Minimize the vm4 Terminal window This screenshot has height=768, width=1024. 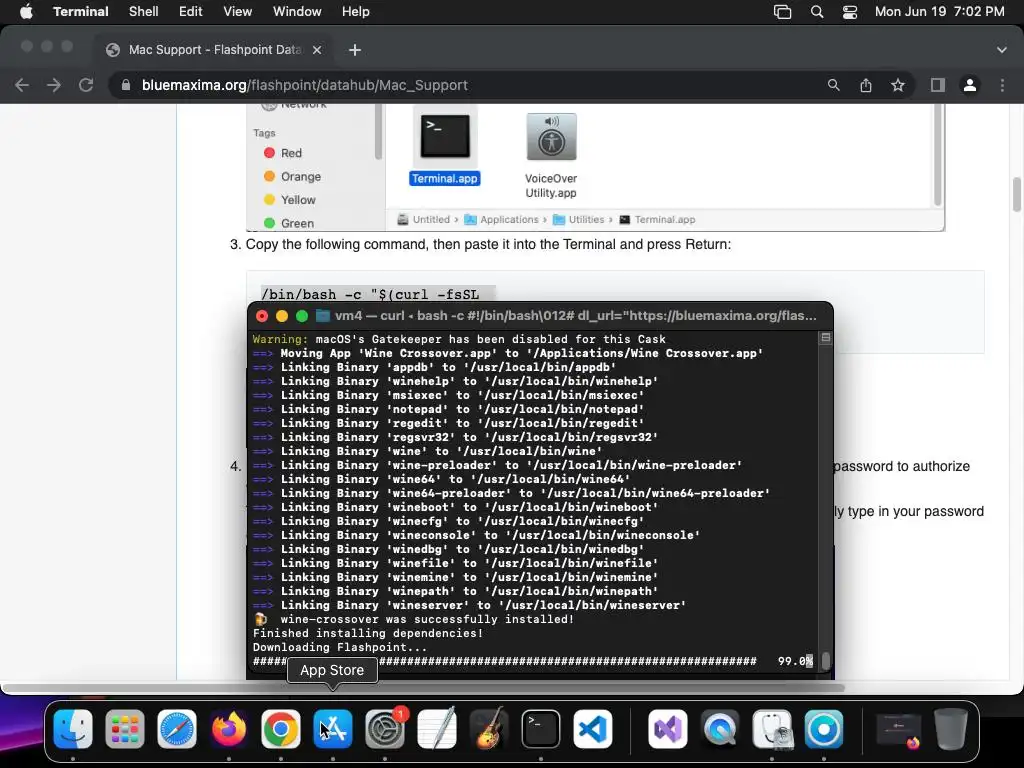[x=282, y=316]
